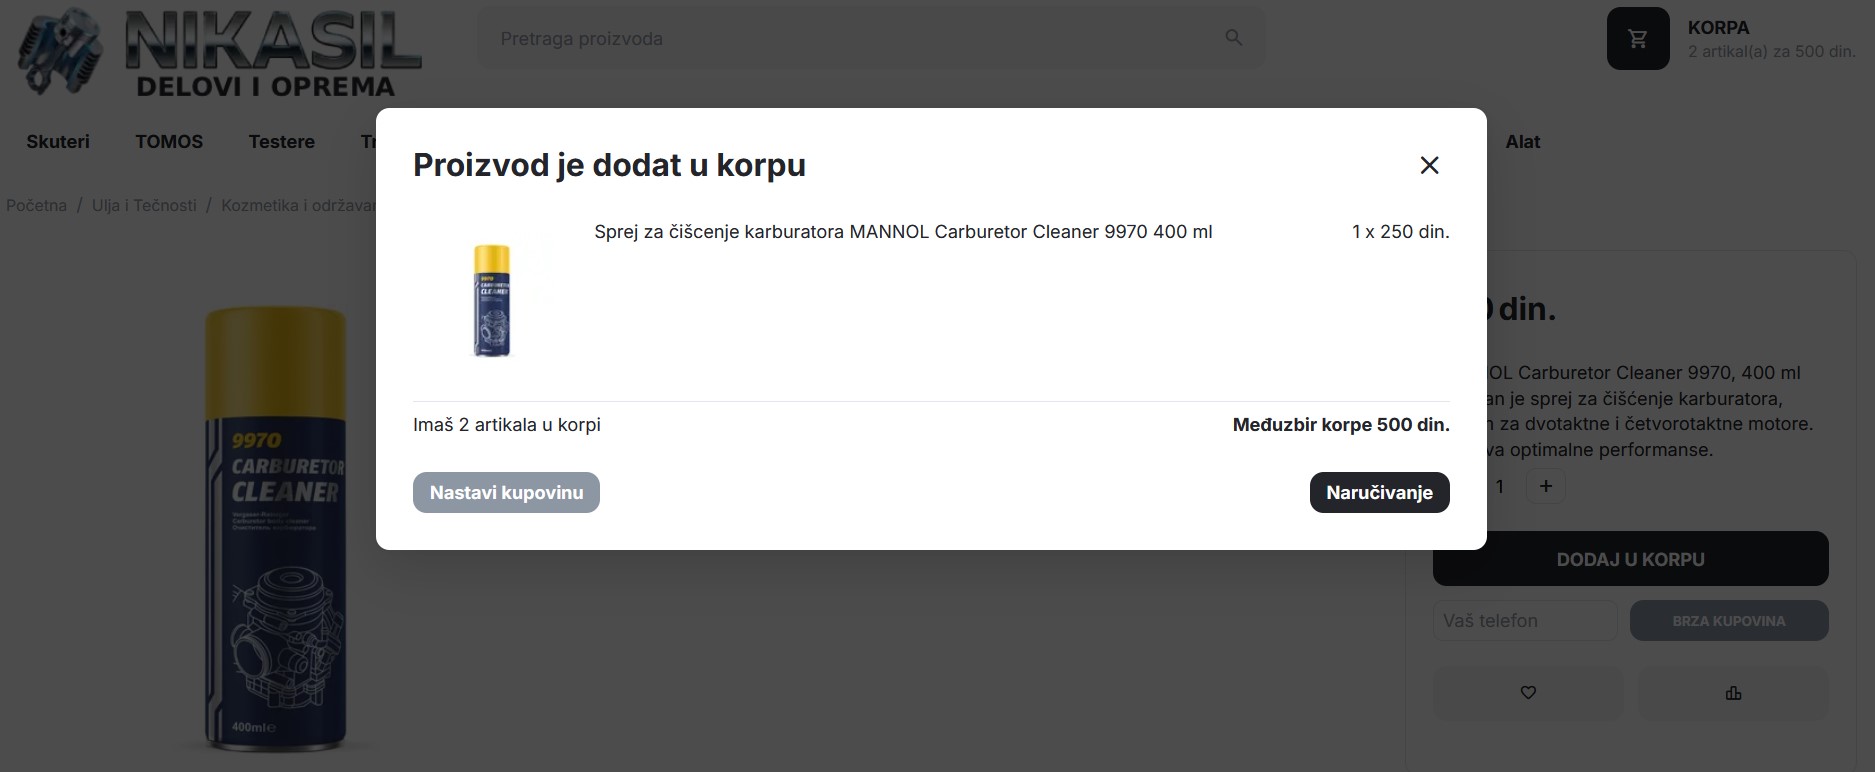Click the BRZA KUPOVINA button

click(1729, 621)
